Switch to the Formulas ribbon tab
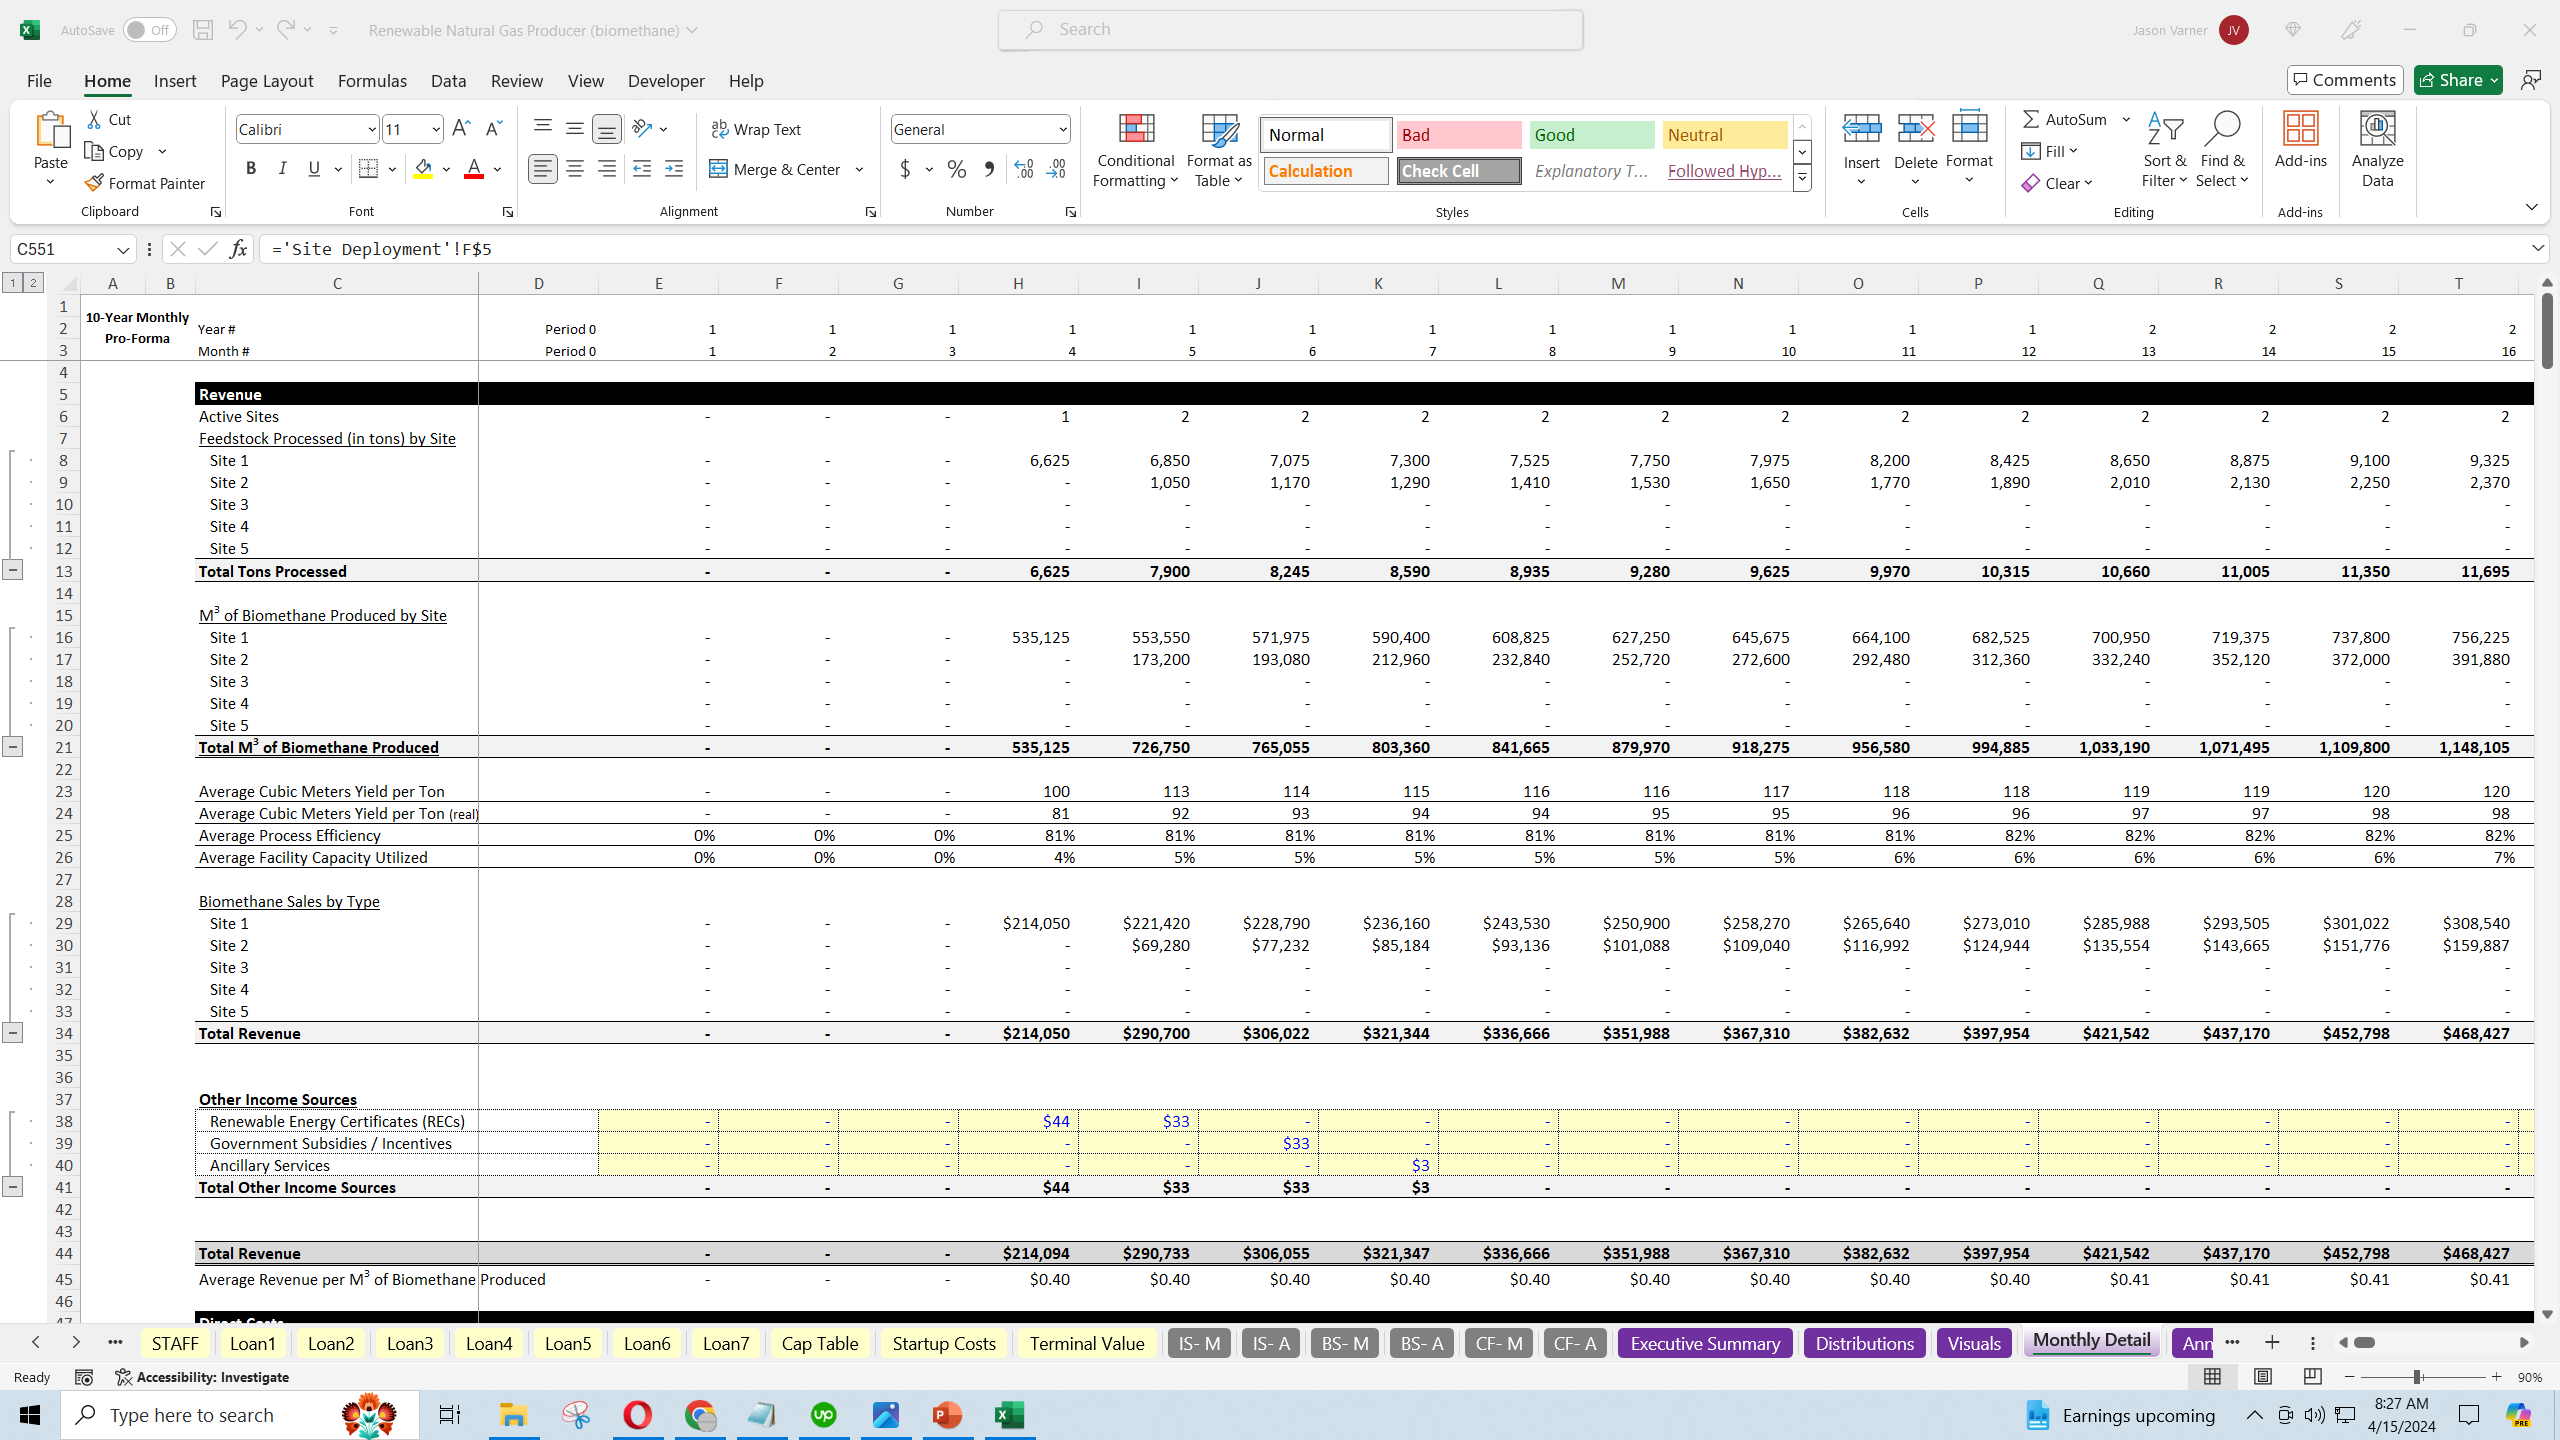Viewport: 2560px width, 1440px height. [372, 81]
